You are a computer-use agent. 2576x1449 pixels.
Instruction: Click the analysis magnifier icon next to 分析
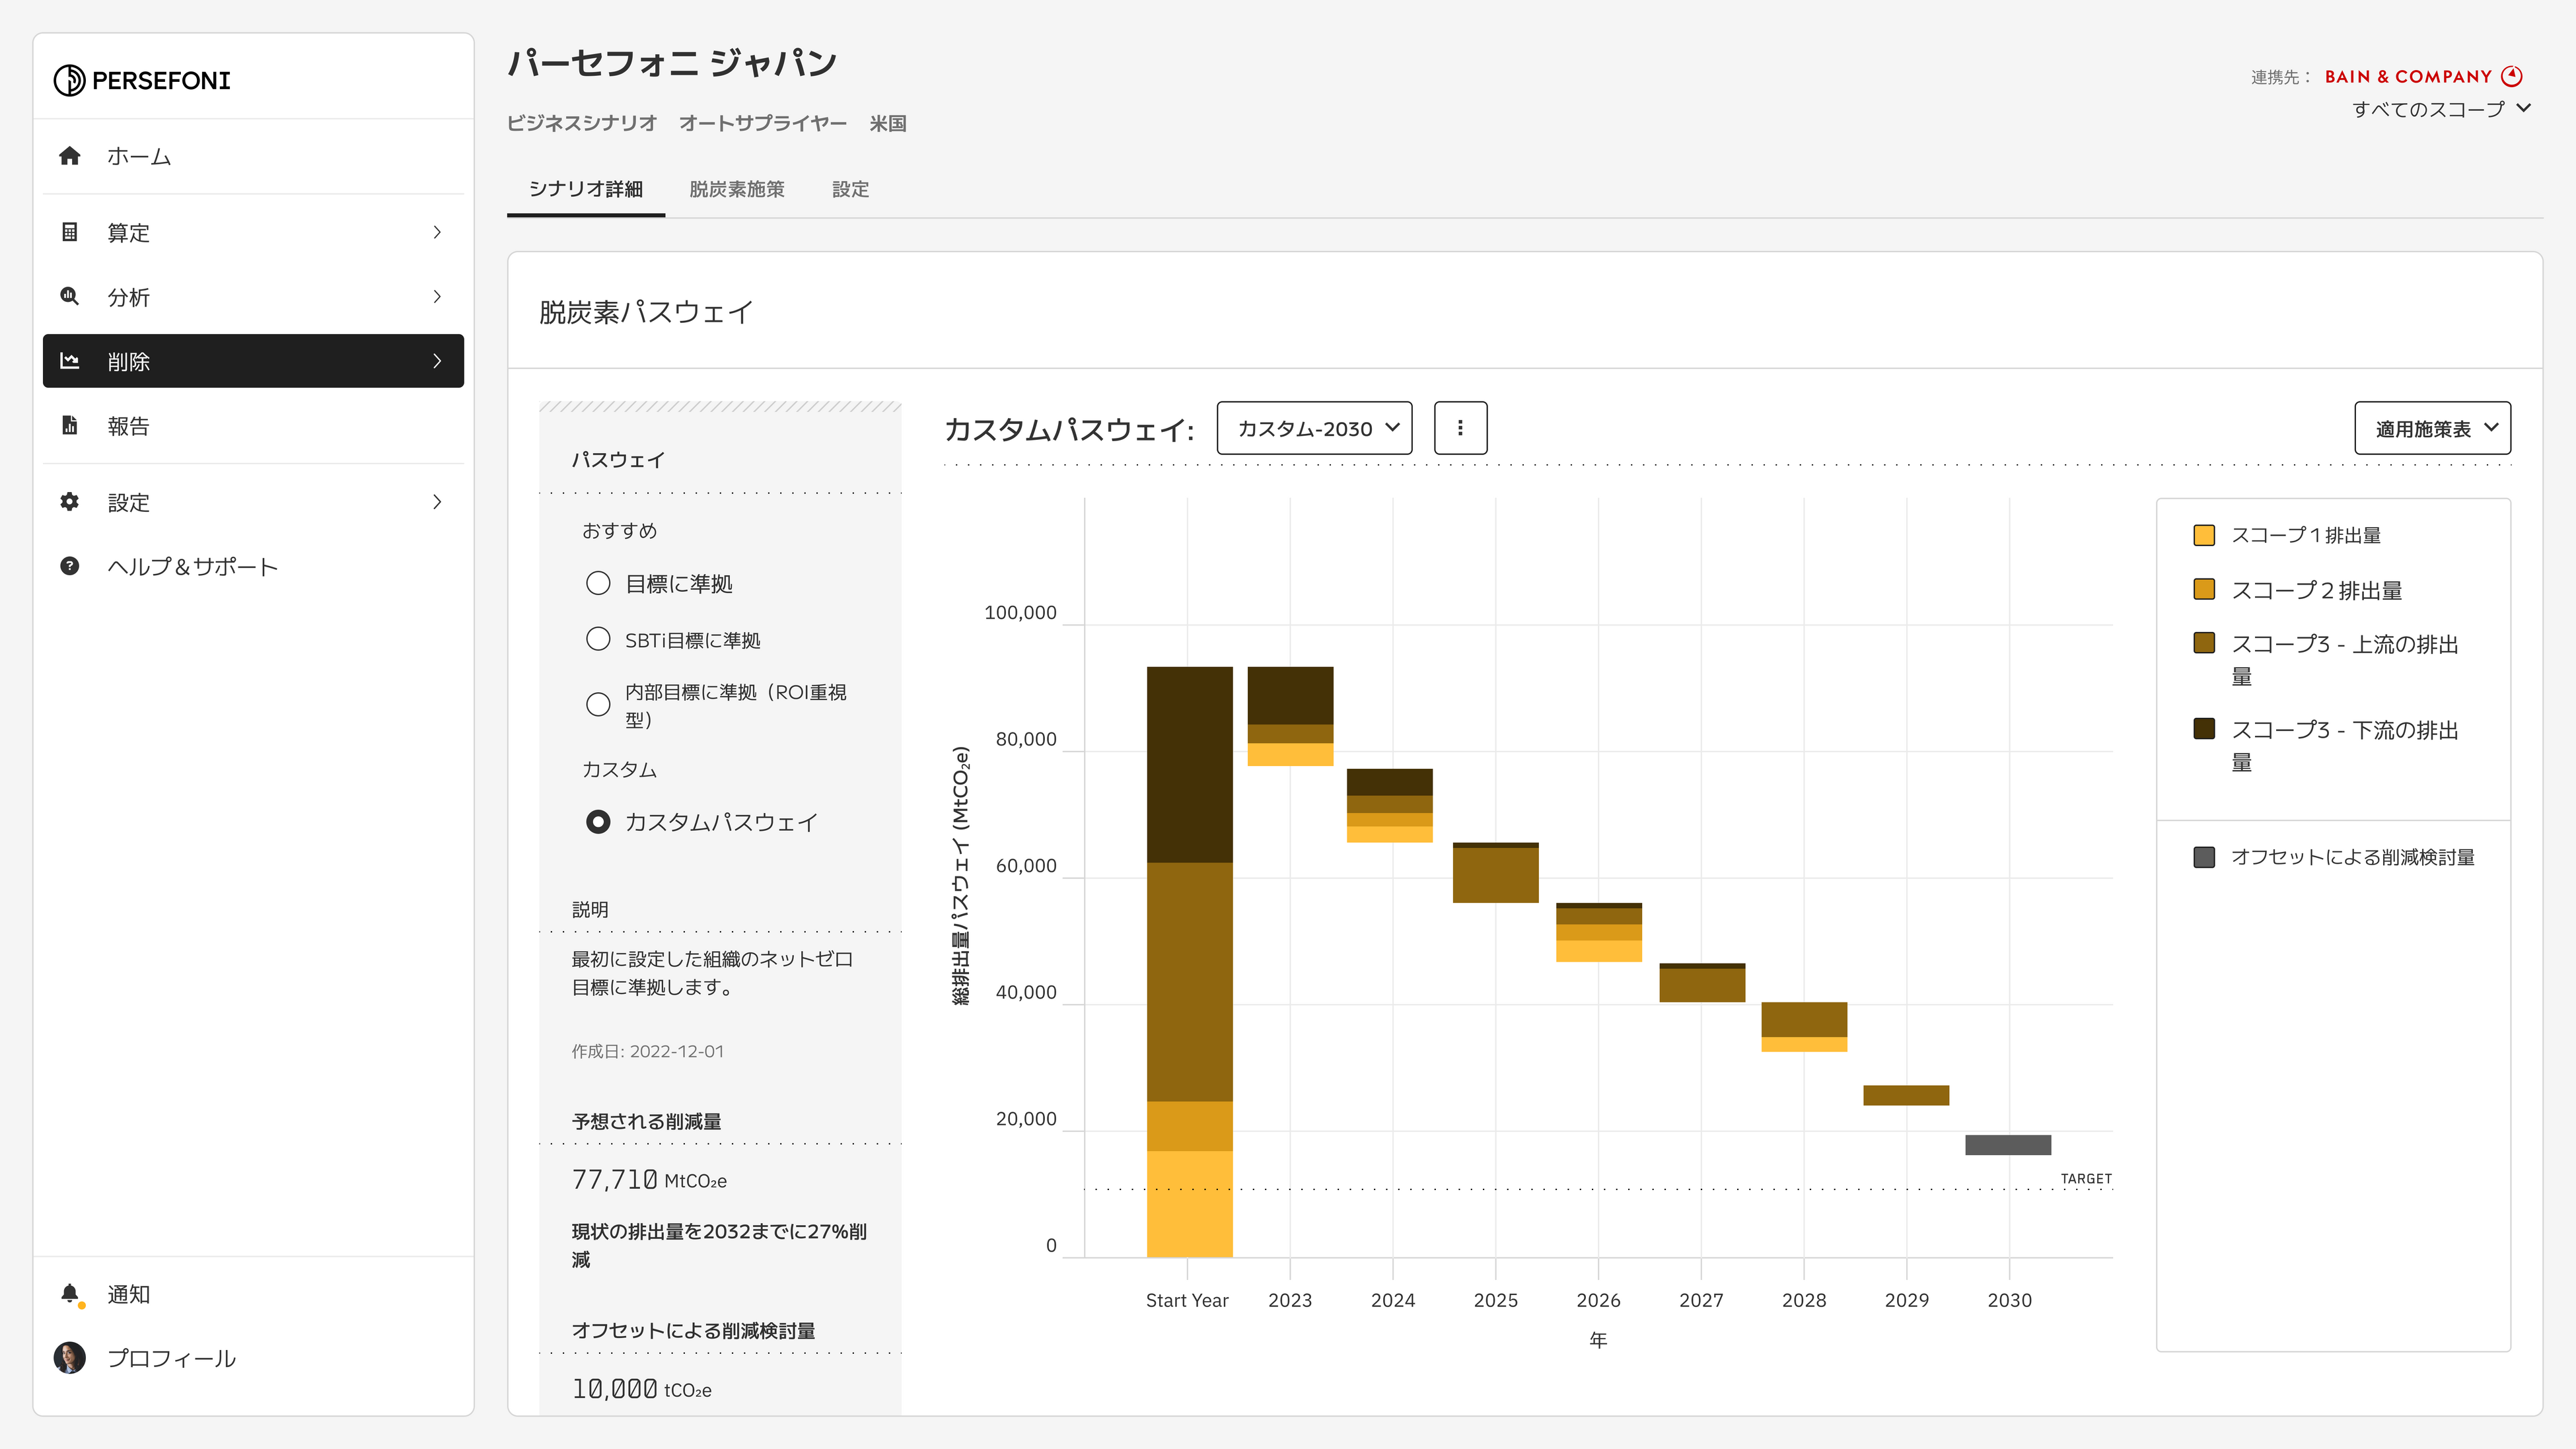coord(69,296)
